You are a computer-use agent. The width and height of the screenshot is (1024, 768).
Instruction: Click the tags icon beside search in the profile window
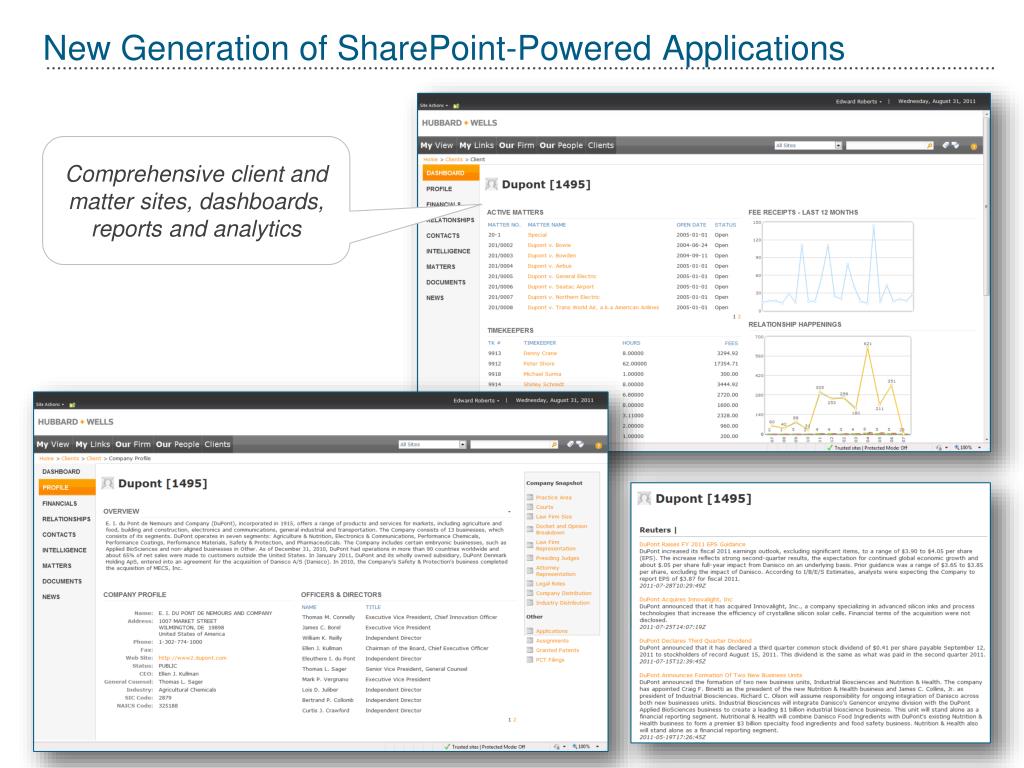[x=575, y=444]
